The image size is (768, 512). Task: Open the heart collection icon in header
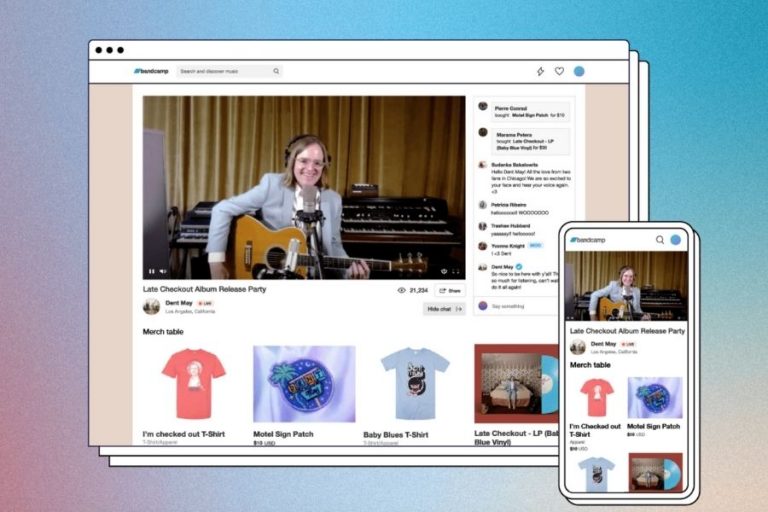[x=559, y=71]
